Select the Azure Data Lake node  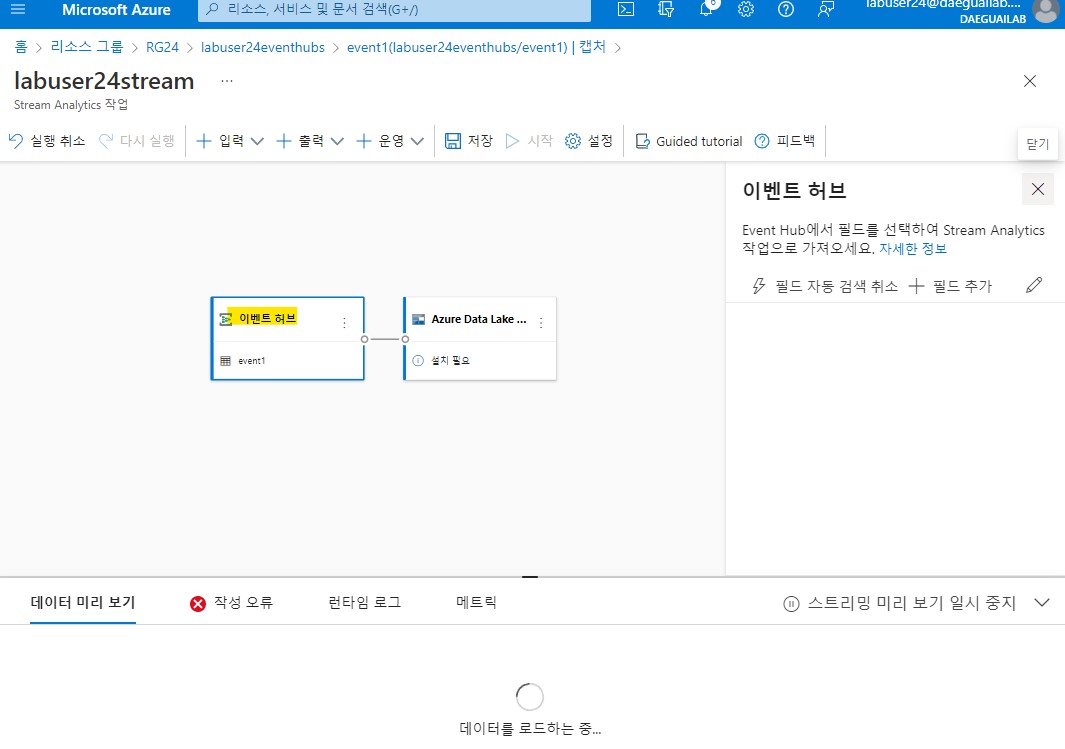point(480,338)
